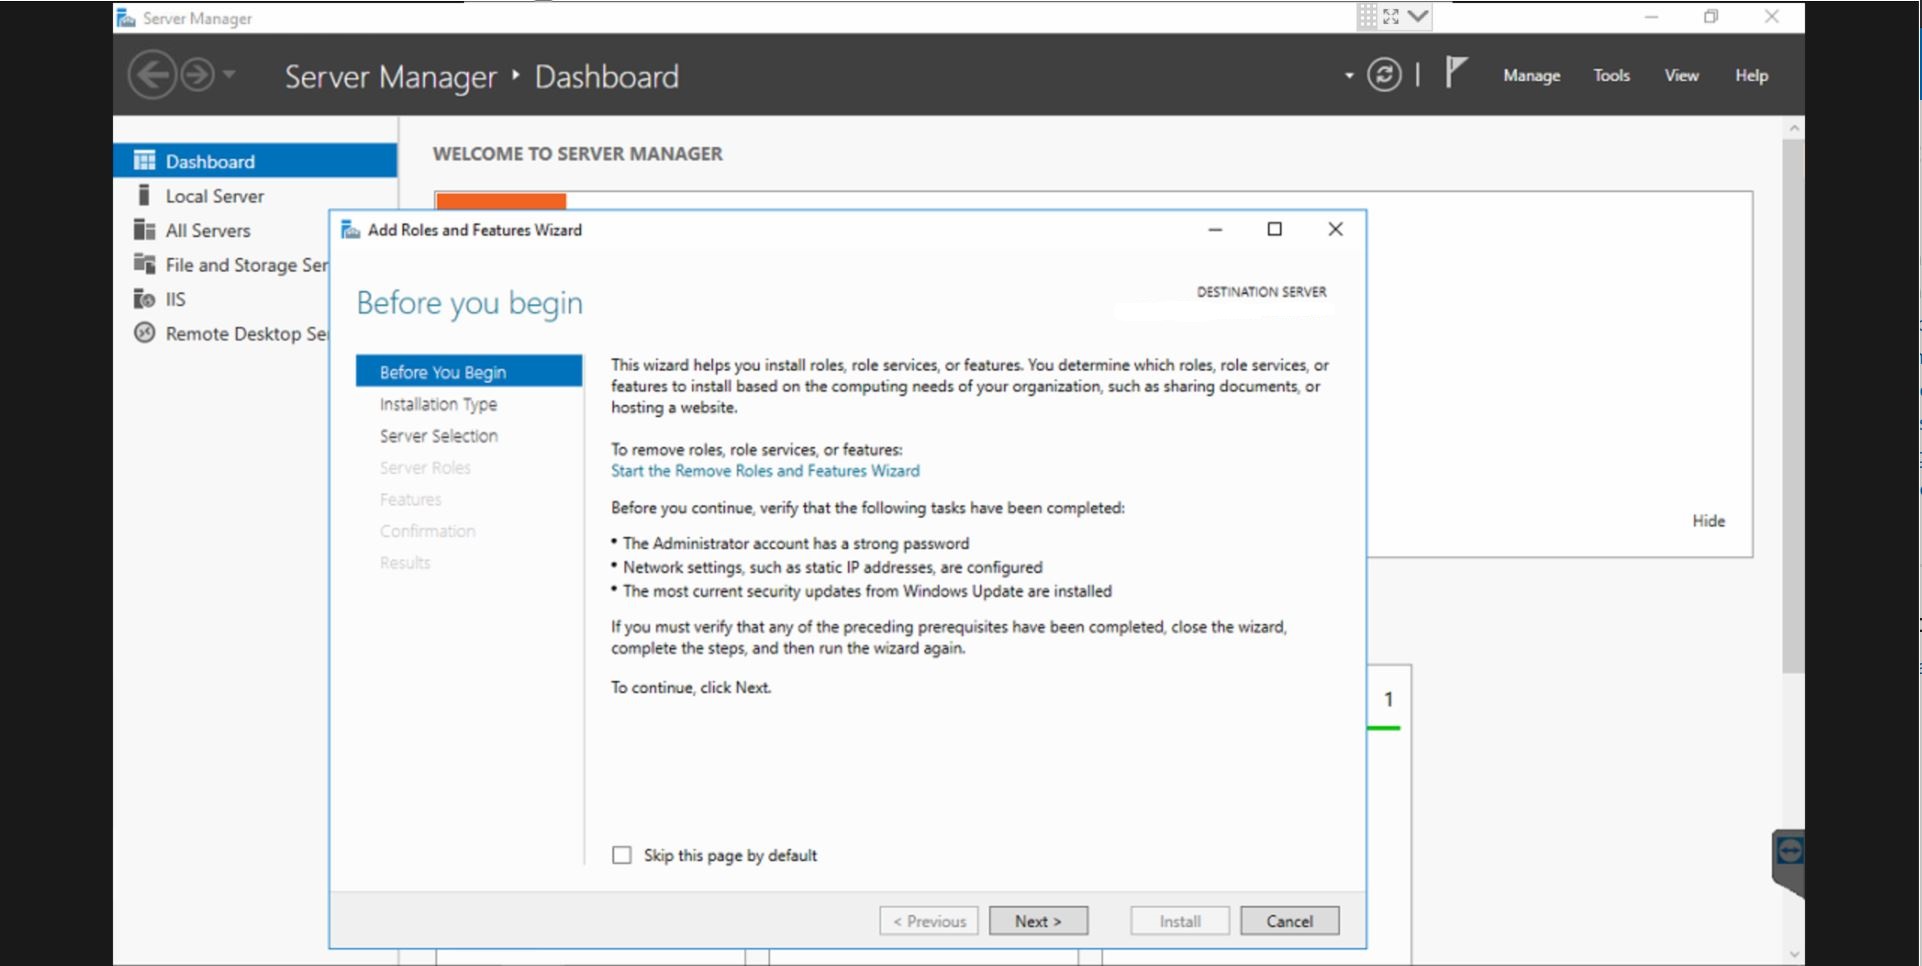Click the Dashboard grid icon

click(145, 160)
